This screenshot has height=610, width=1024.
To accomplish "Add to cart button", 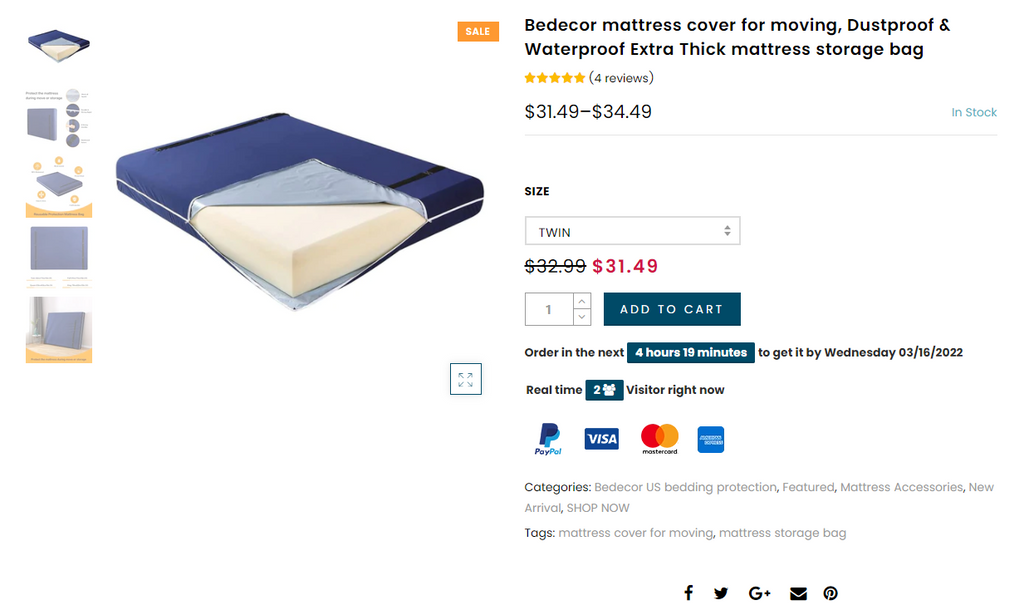I will pos(671,309).
